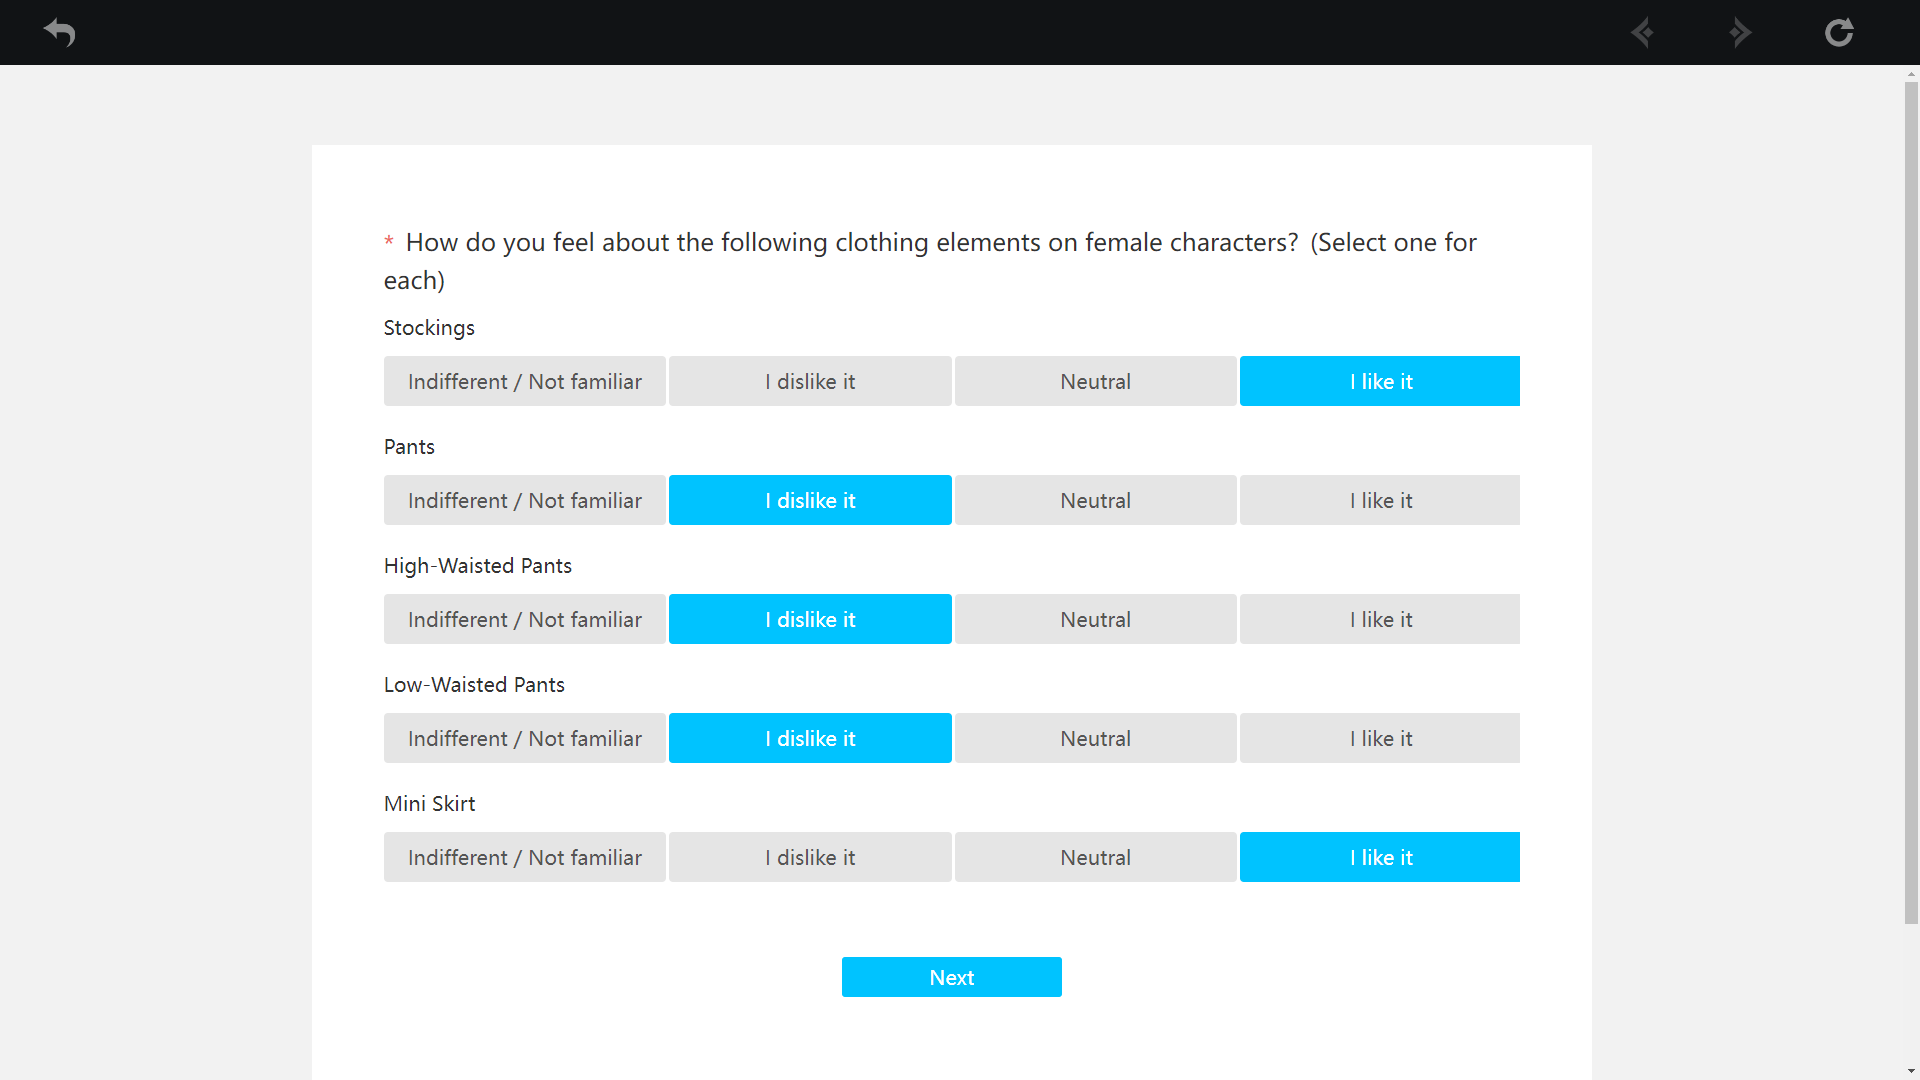1920x1080 pixels.
Task: Click the Pants row label
Action: [x=409, y=447]
